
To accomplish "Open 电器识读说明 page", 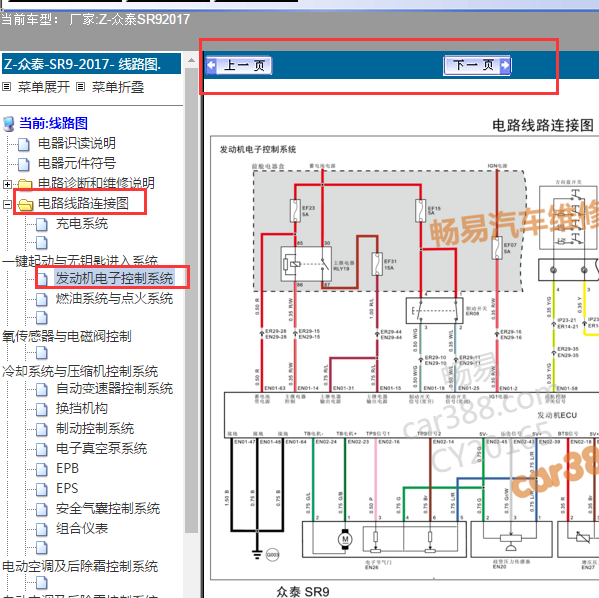I will click(x=77, y=143).
